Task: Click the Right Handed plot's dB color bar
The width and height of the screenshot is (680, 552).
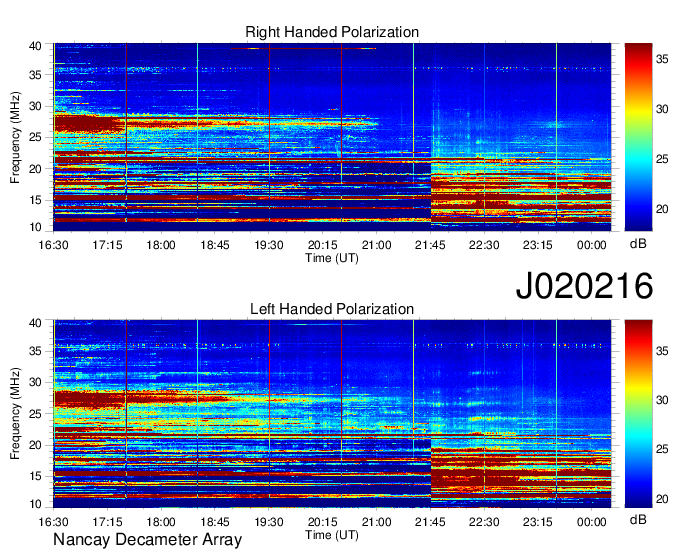Action: (638, 137)
